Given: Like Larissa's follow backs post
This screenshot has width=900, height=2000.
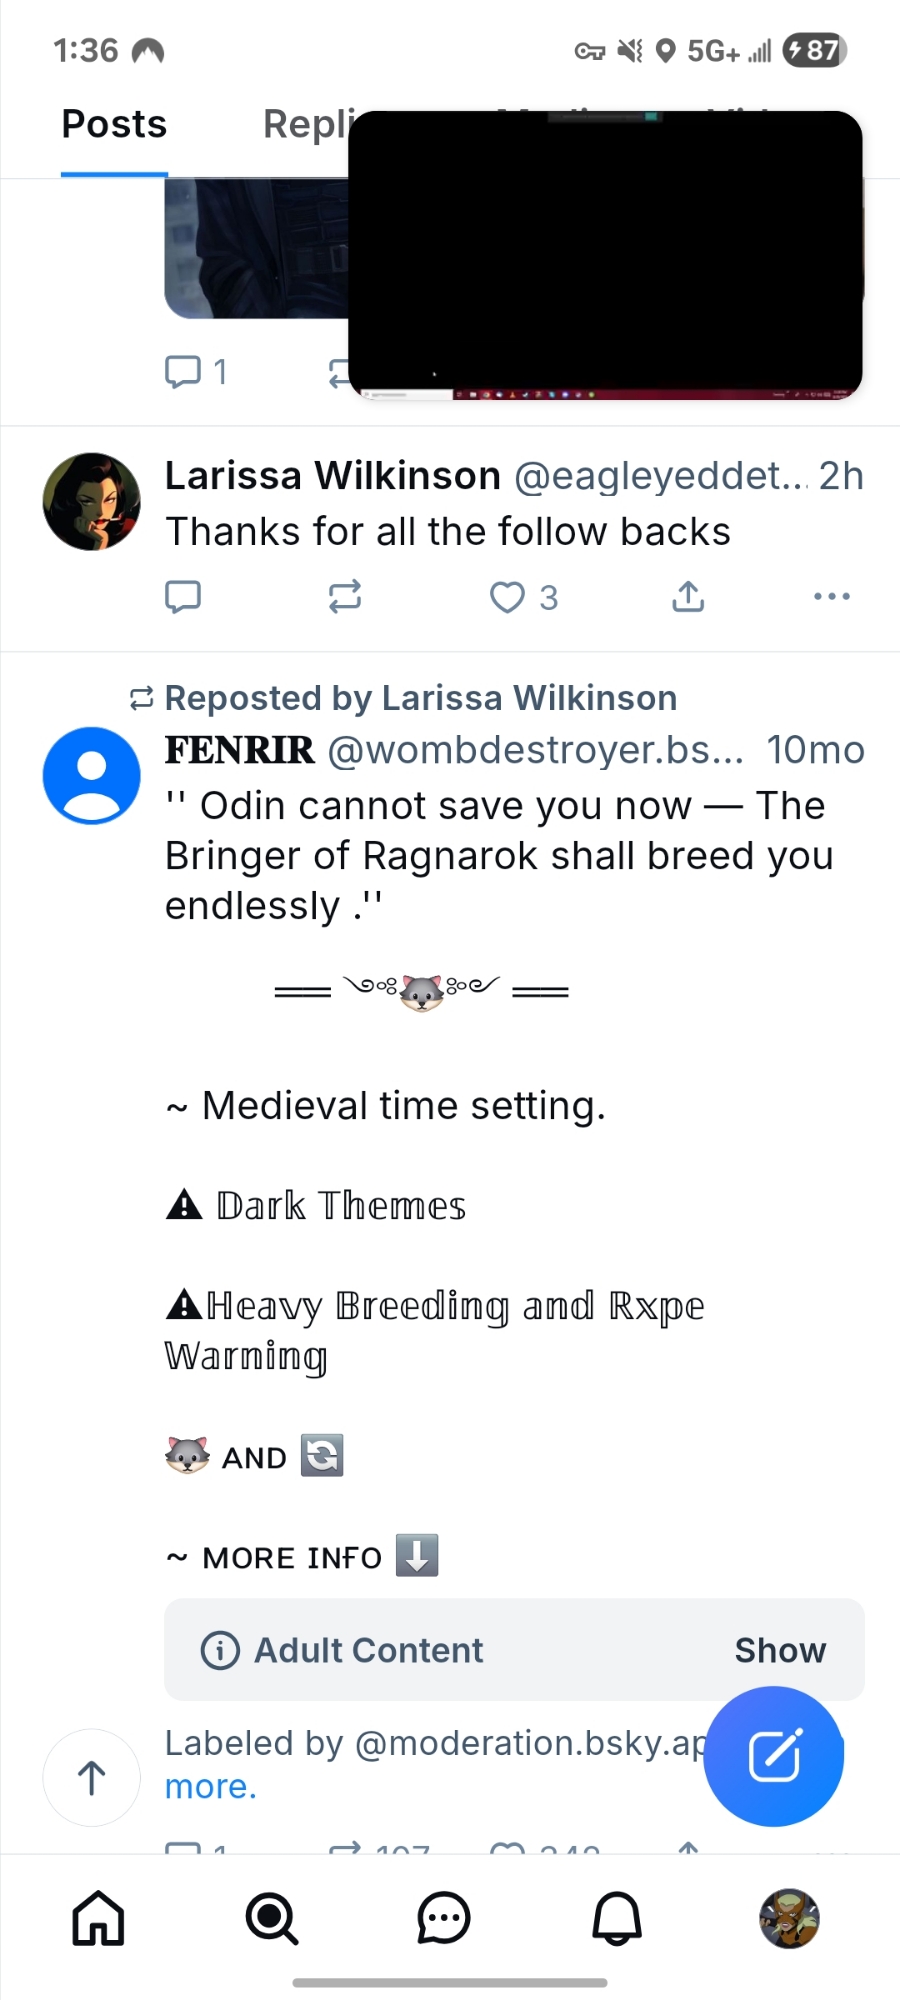Looking at the screenshot, I should [x=508, y=597].
